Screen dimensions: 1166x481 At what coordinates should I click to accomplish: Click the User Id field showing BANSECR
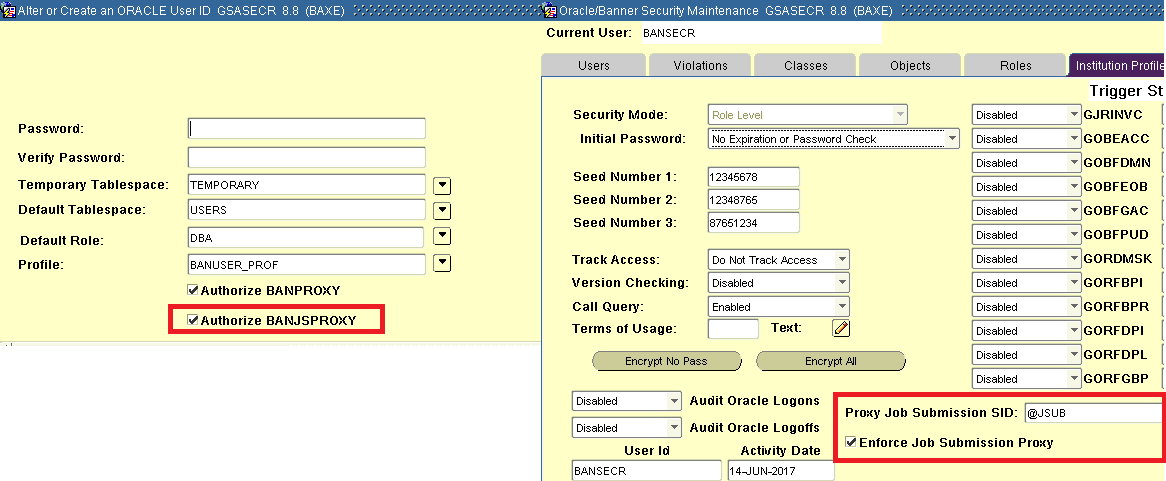(646, 471)
